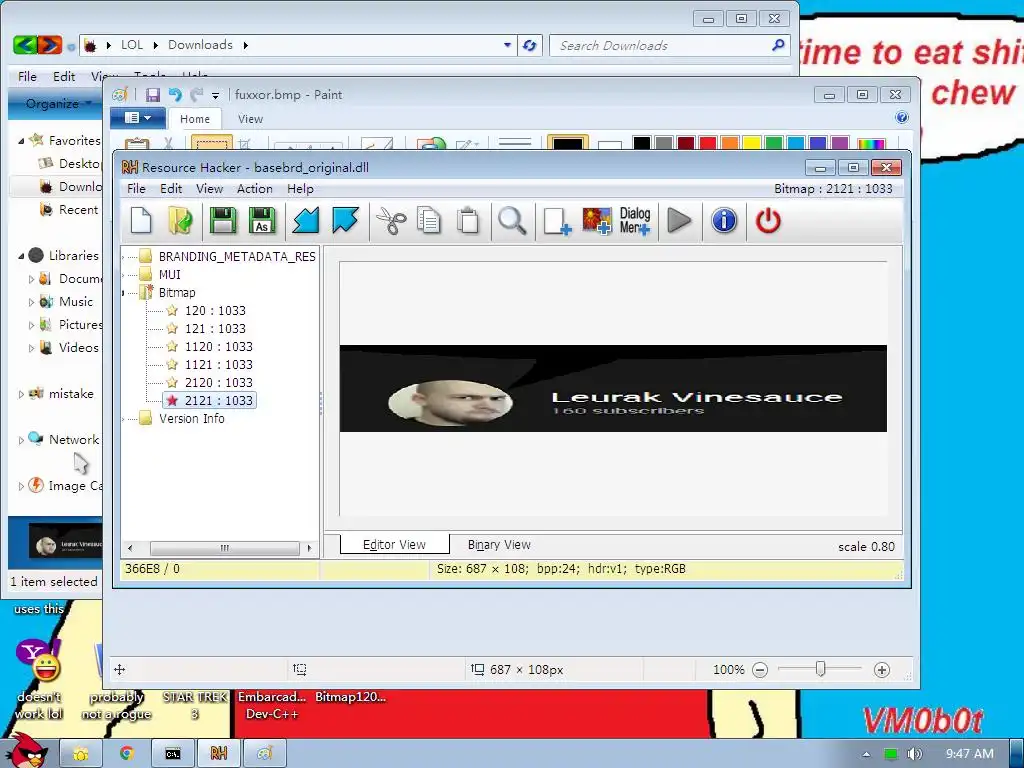Click Paint quick access Save icon
The width and height of the screenshot is (1024, 768).
[x=153, y=95]
